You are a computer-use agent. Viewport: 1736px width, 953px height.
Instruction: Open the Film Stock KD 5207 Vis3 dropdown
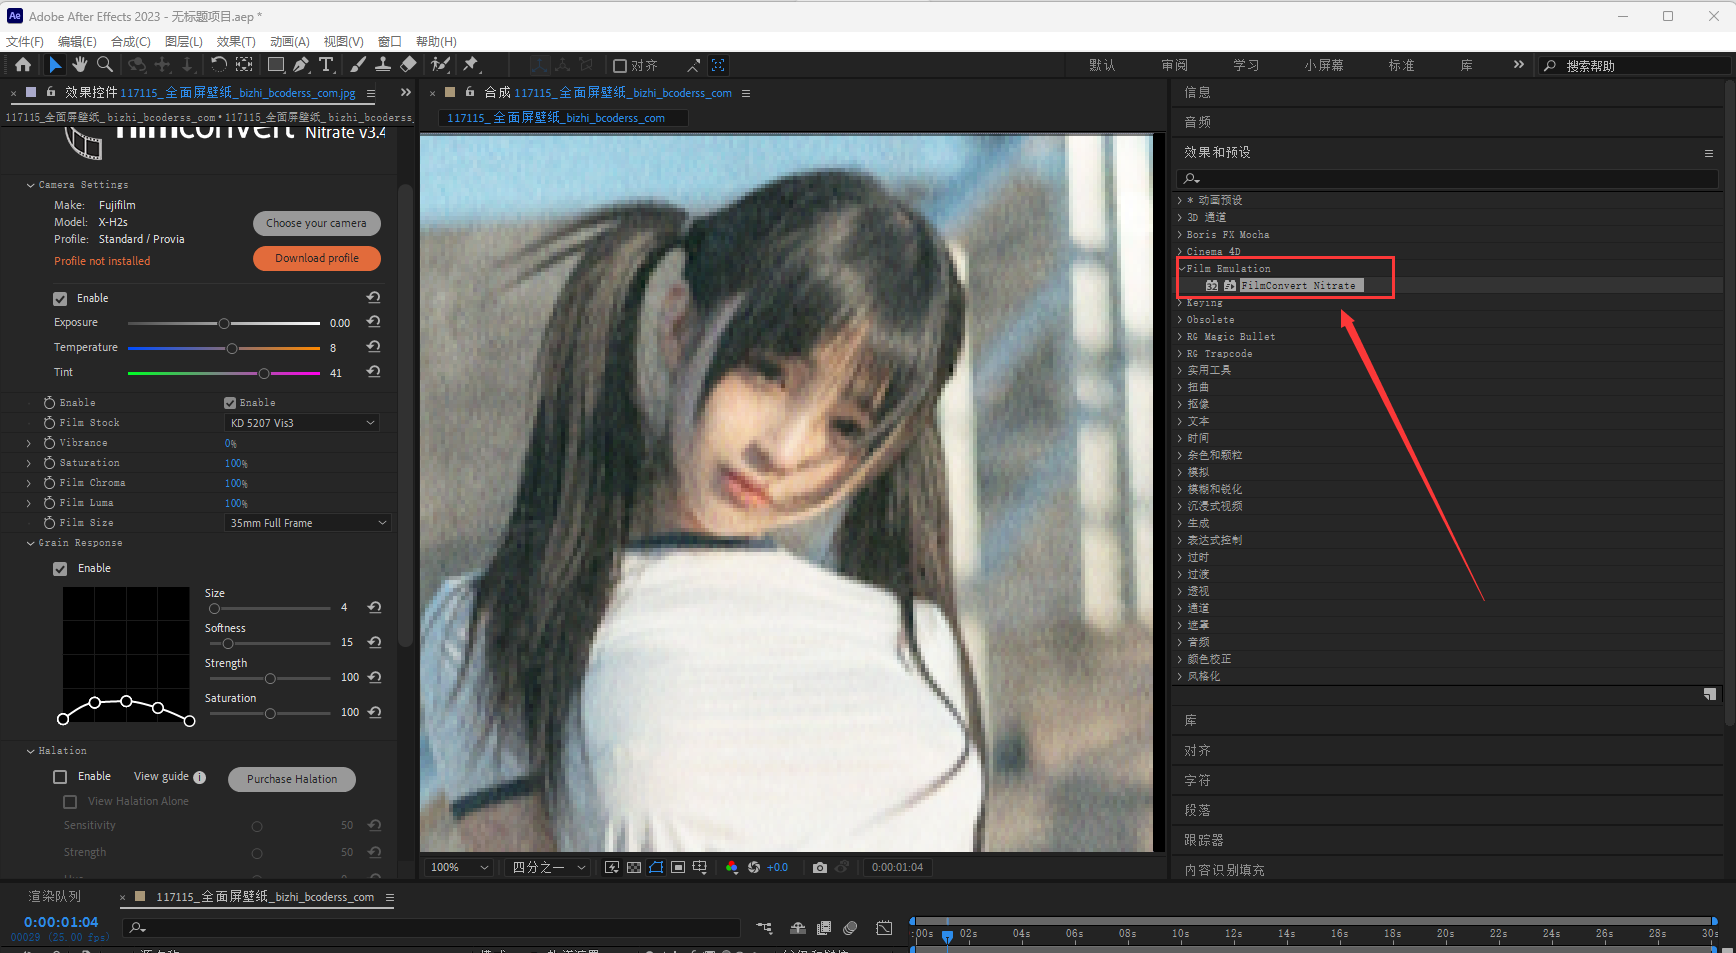tap(301, 422)
